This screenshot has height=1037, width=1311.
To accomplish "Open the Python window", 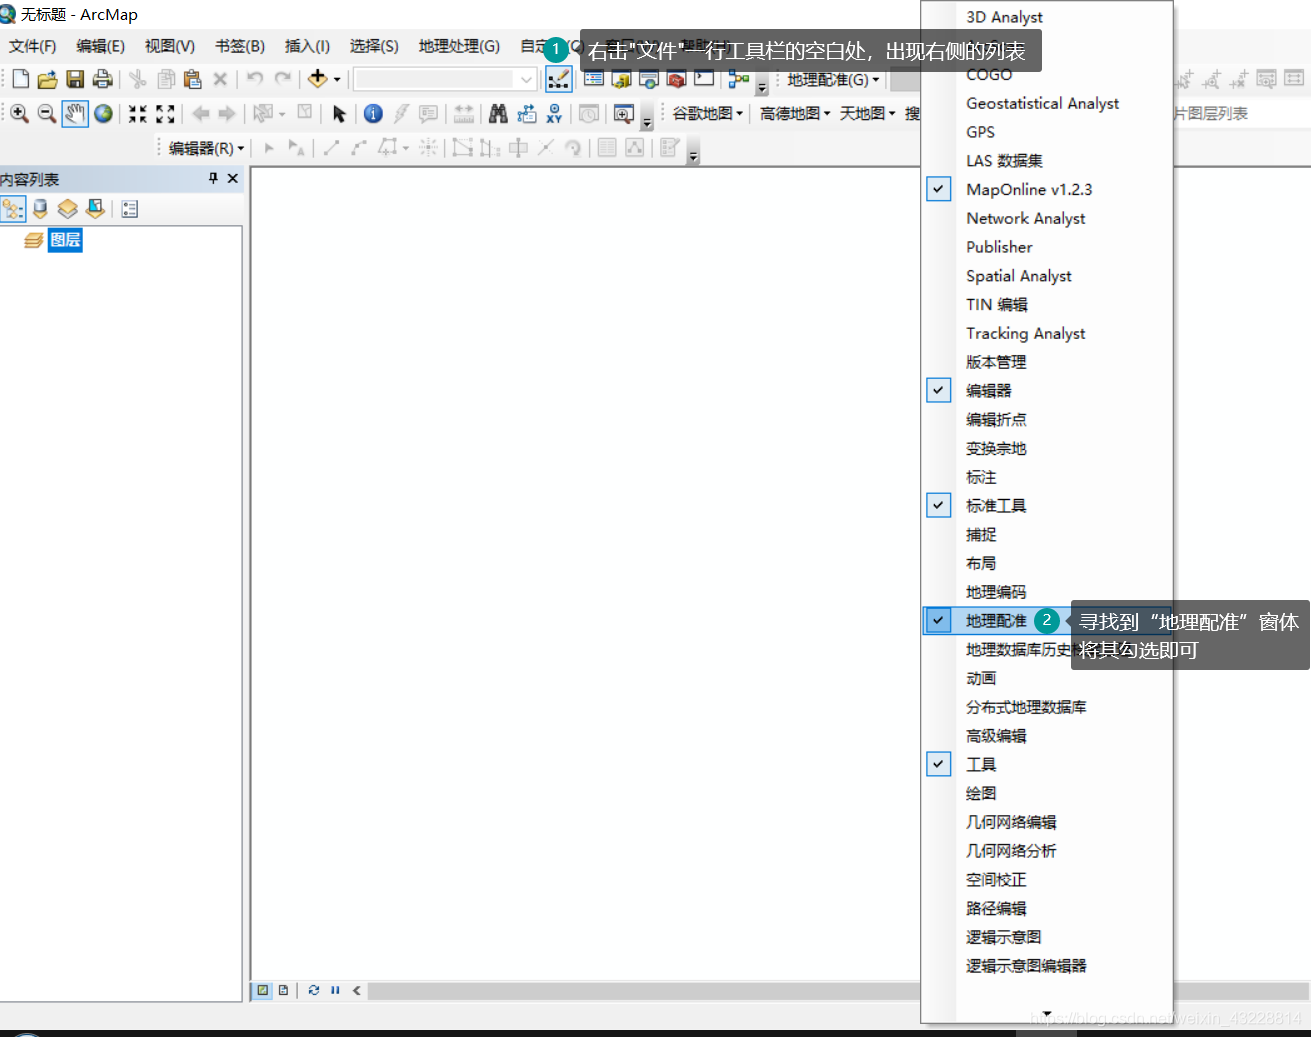I will (x=705, y=79).
